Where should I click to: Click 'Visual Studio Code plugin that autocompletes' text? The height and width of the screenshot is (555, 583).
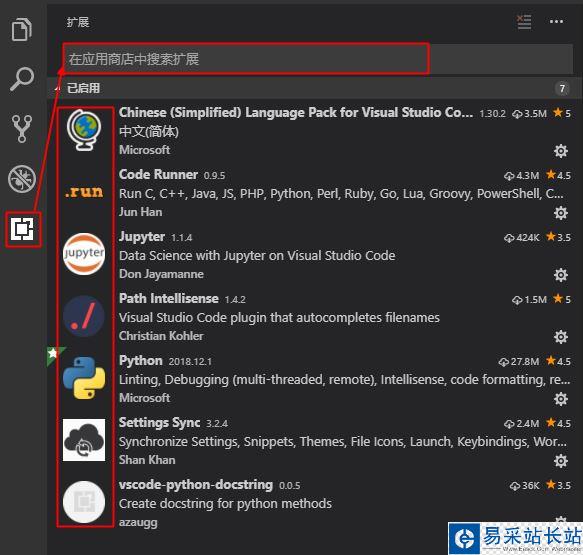[x=279, y=318]
